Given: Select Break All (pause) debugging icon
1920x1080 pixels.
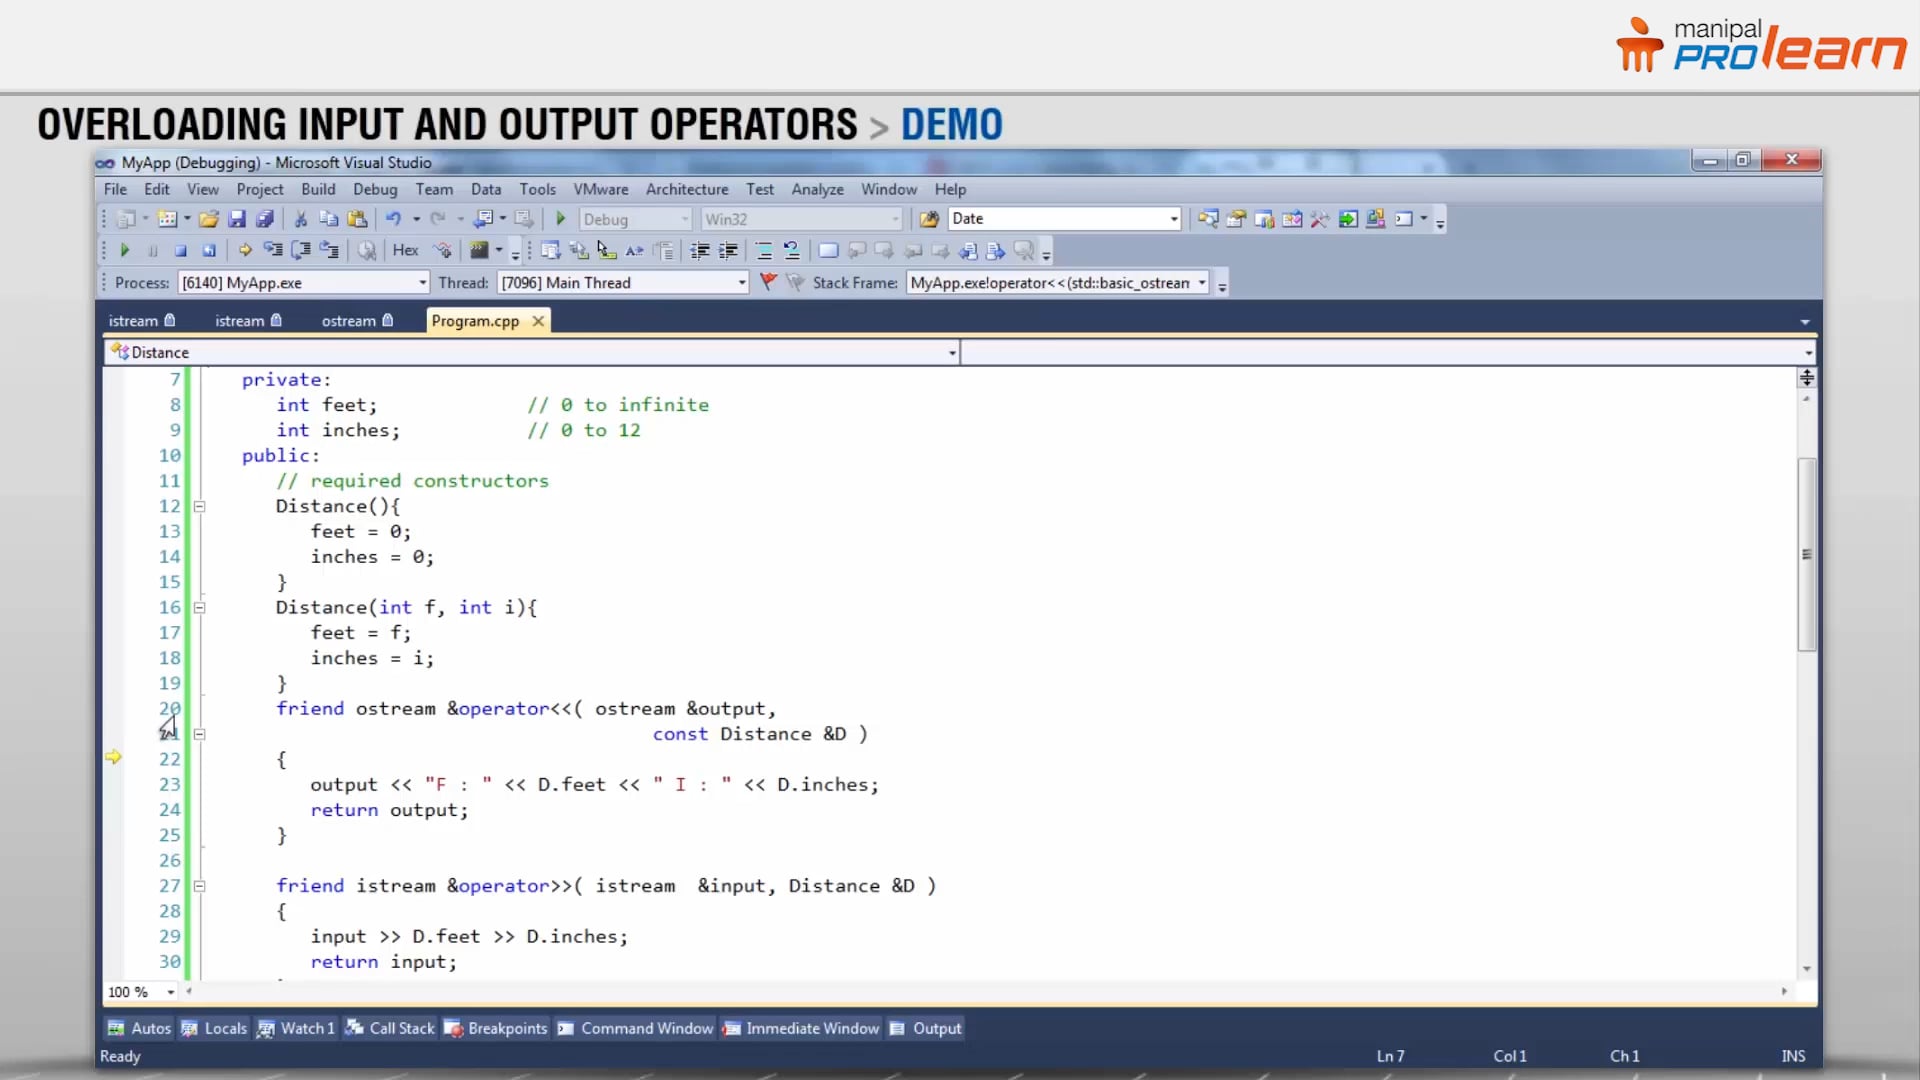Looking at the screenshot, I should (x=152, y=250).
